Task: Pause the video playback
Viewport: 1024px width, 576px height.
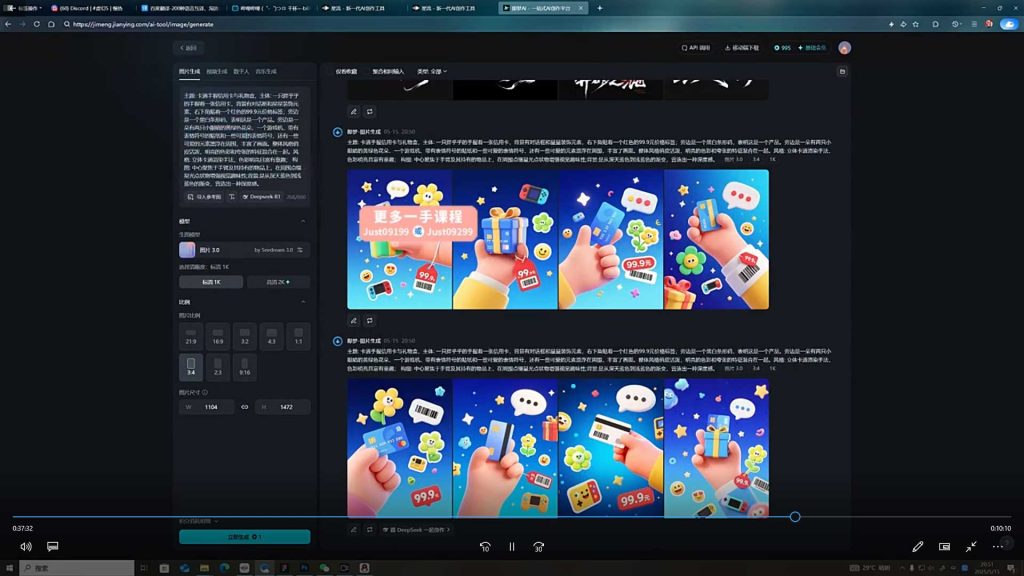Action: 512,547
